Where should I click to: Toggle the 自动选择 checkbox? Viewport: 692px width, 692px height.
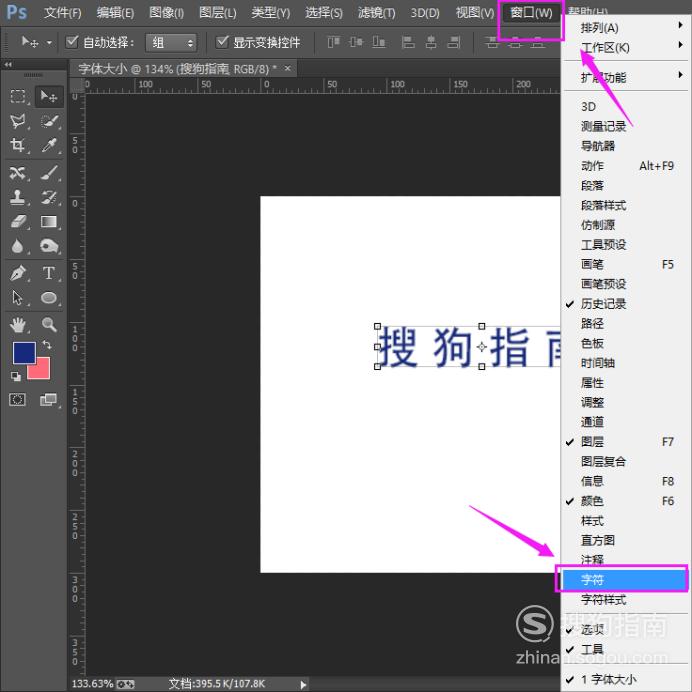72,42
